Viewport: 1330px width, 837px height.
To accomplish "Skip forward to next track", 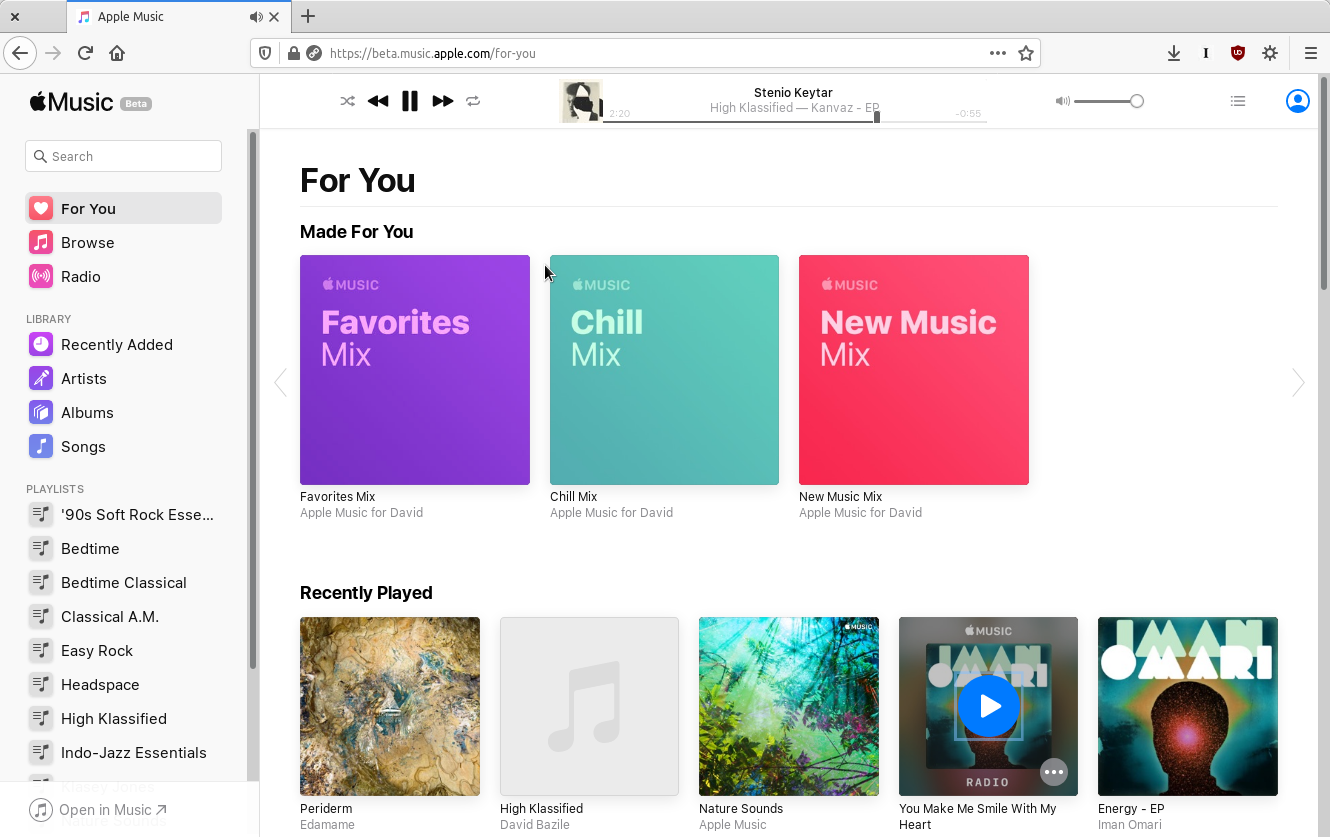I will [x=442, y=101].
